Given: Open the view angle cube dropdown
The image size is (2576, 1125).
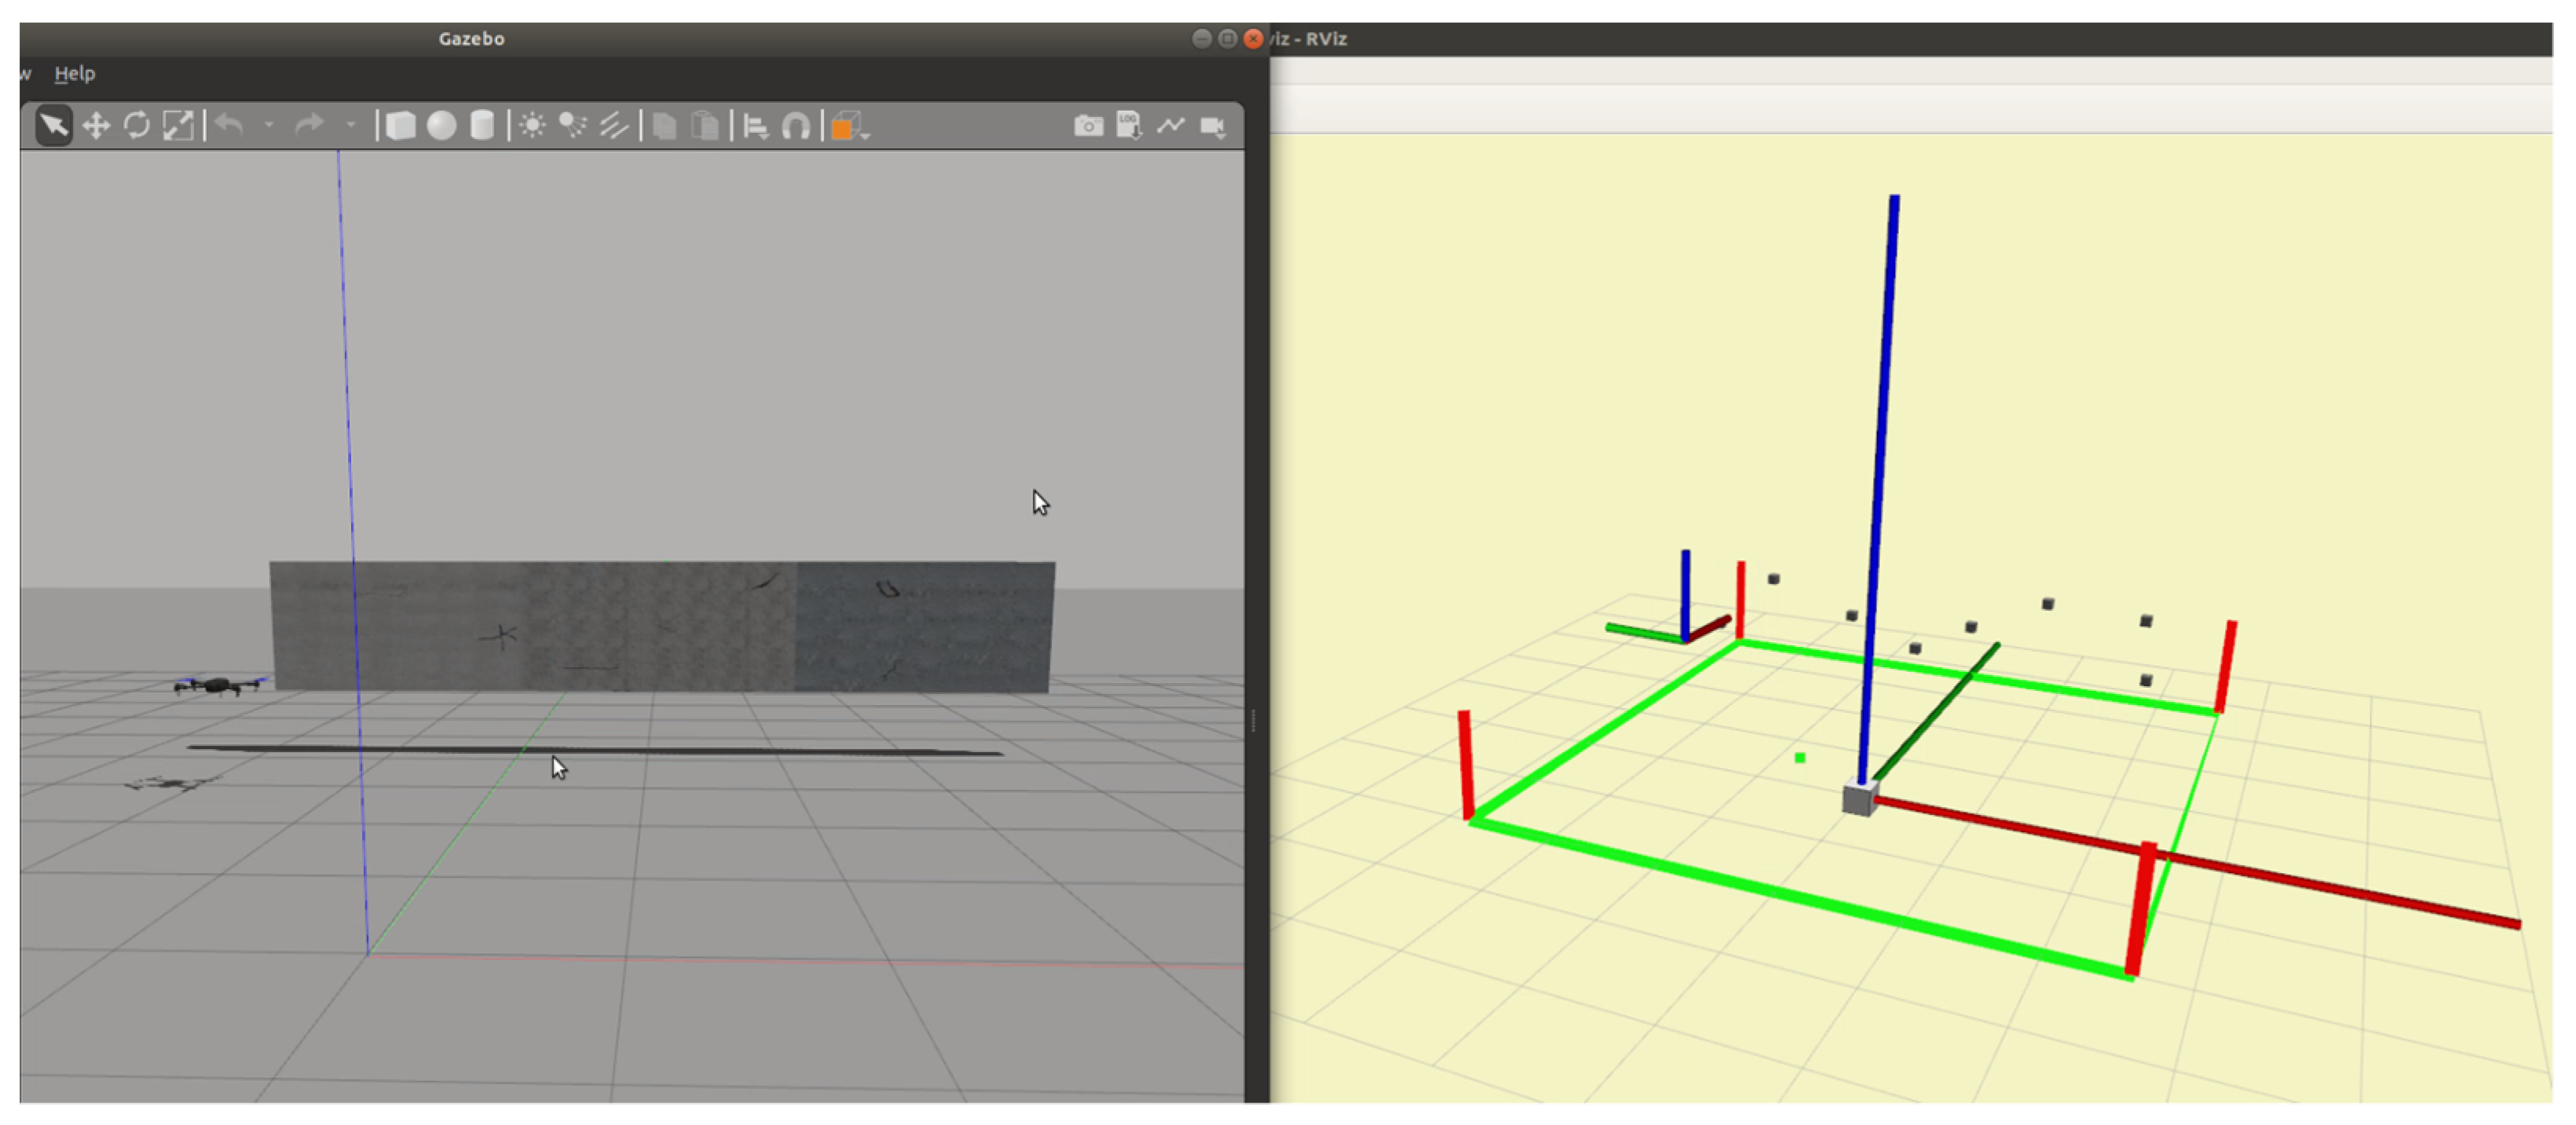Looking at the screenshot, I should (849, 127).
